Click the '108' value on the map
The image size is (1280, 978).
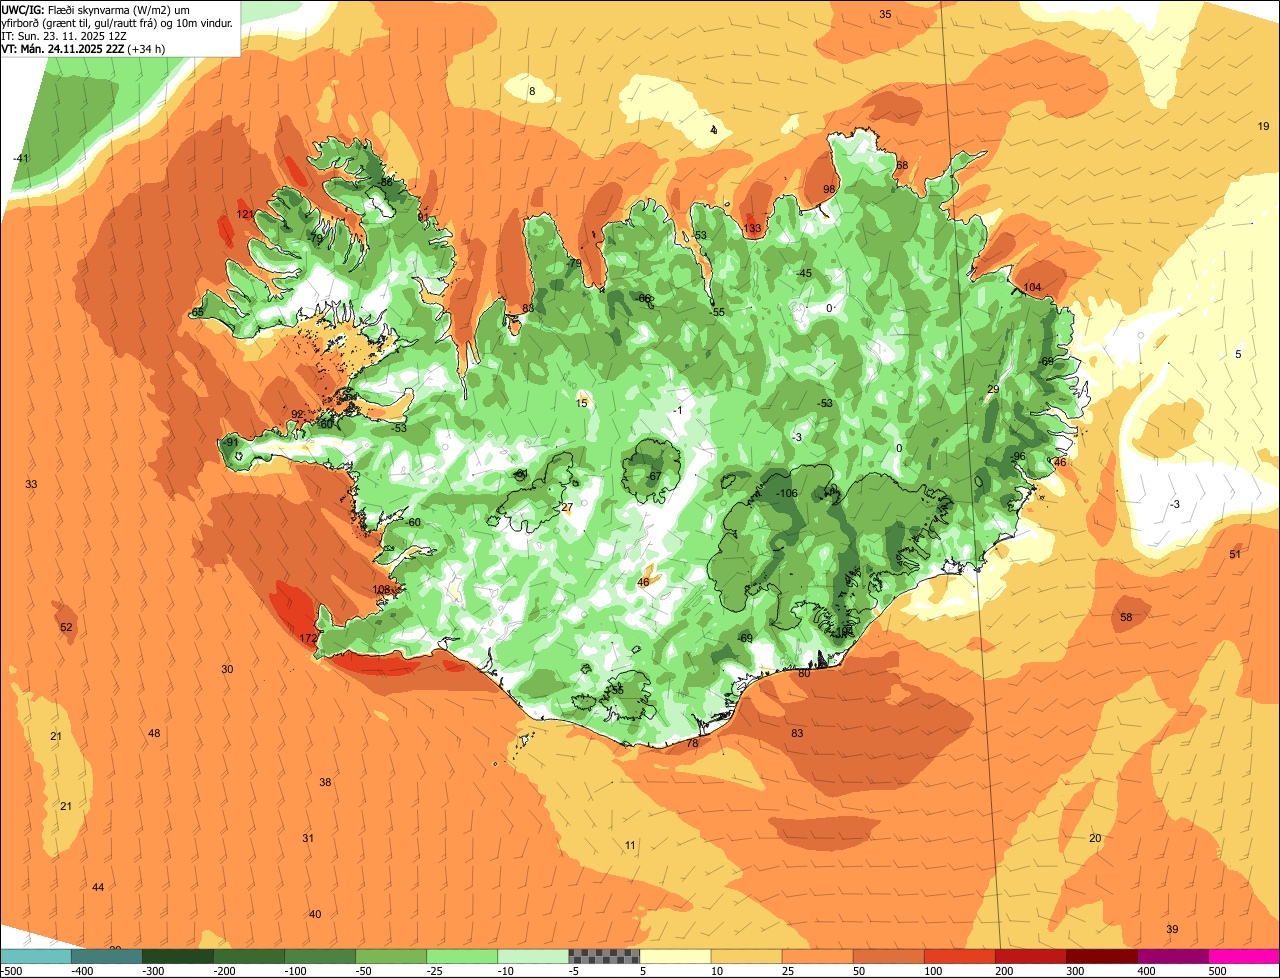pos(381,590)
